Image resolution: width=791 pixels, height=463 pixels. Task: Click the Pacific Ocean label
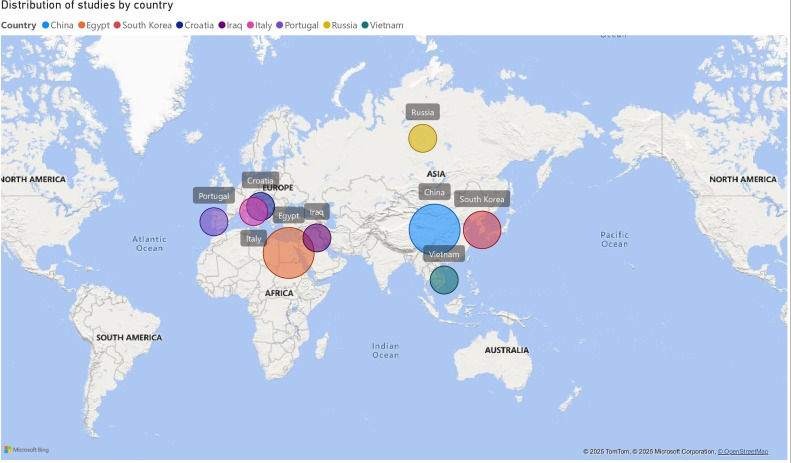(614, 239)
